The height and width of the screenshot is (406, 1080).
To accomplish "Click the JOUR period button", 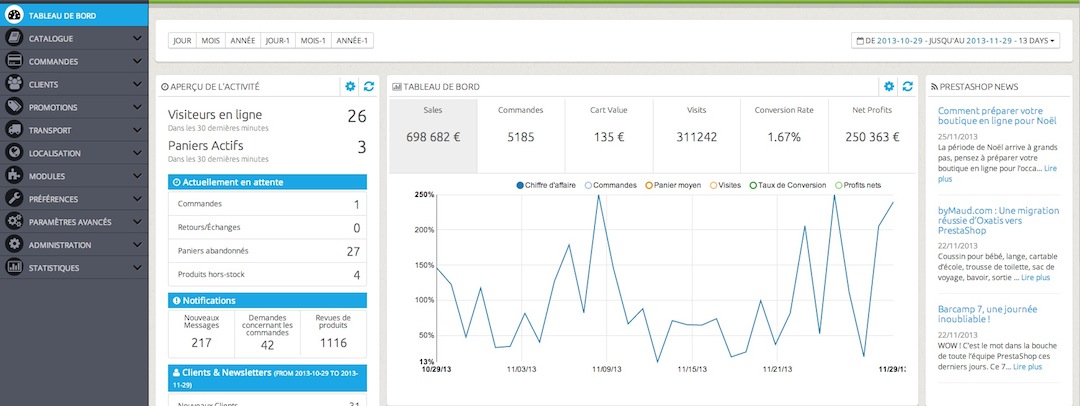I will (x=183, y=41).
